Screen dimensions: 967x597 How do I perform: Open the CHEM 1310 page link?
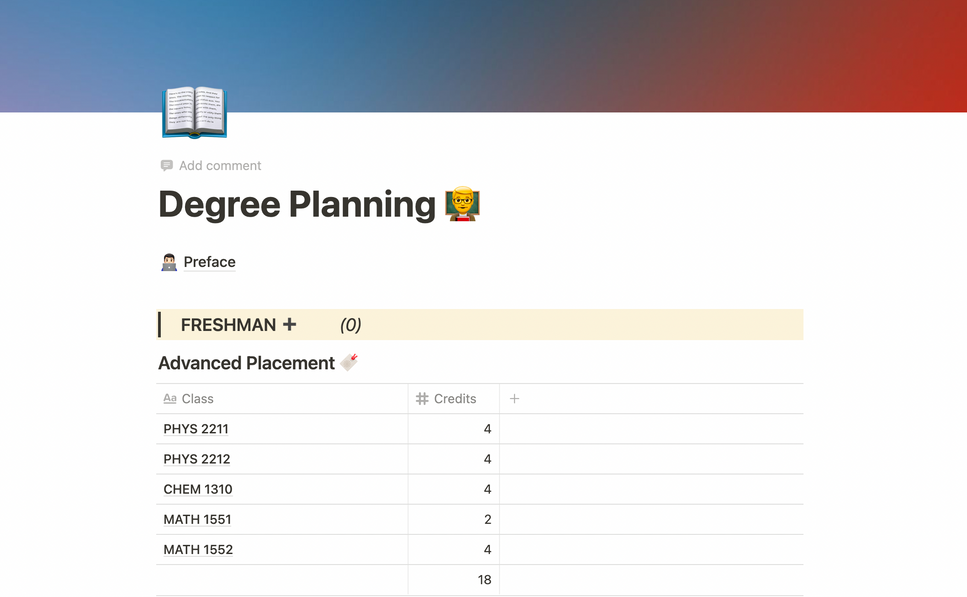click(198, 489)
